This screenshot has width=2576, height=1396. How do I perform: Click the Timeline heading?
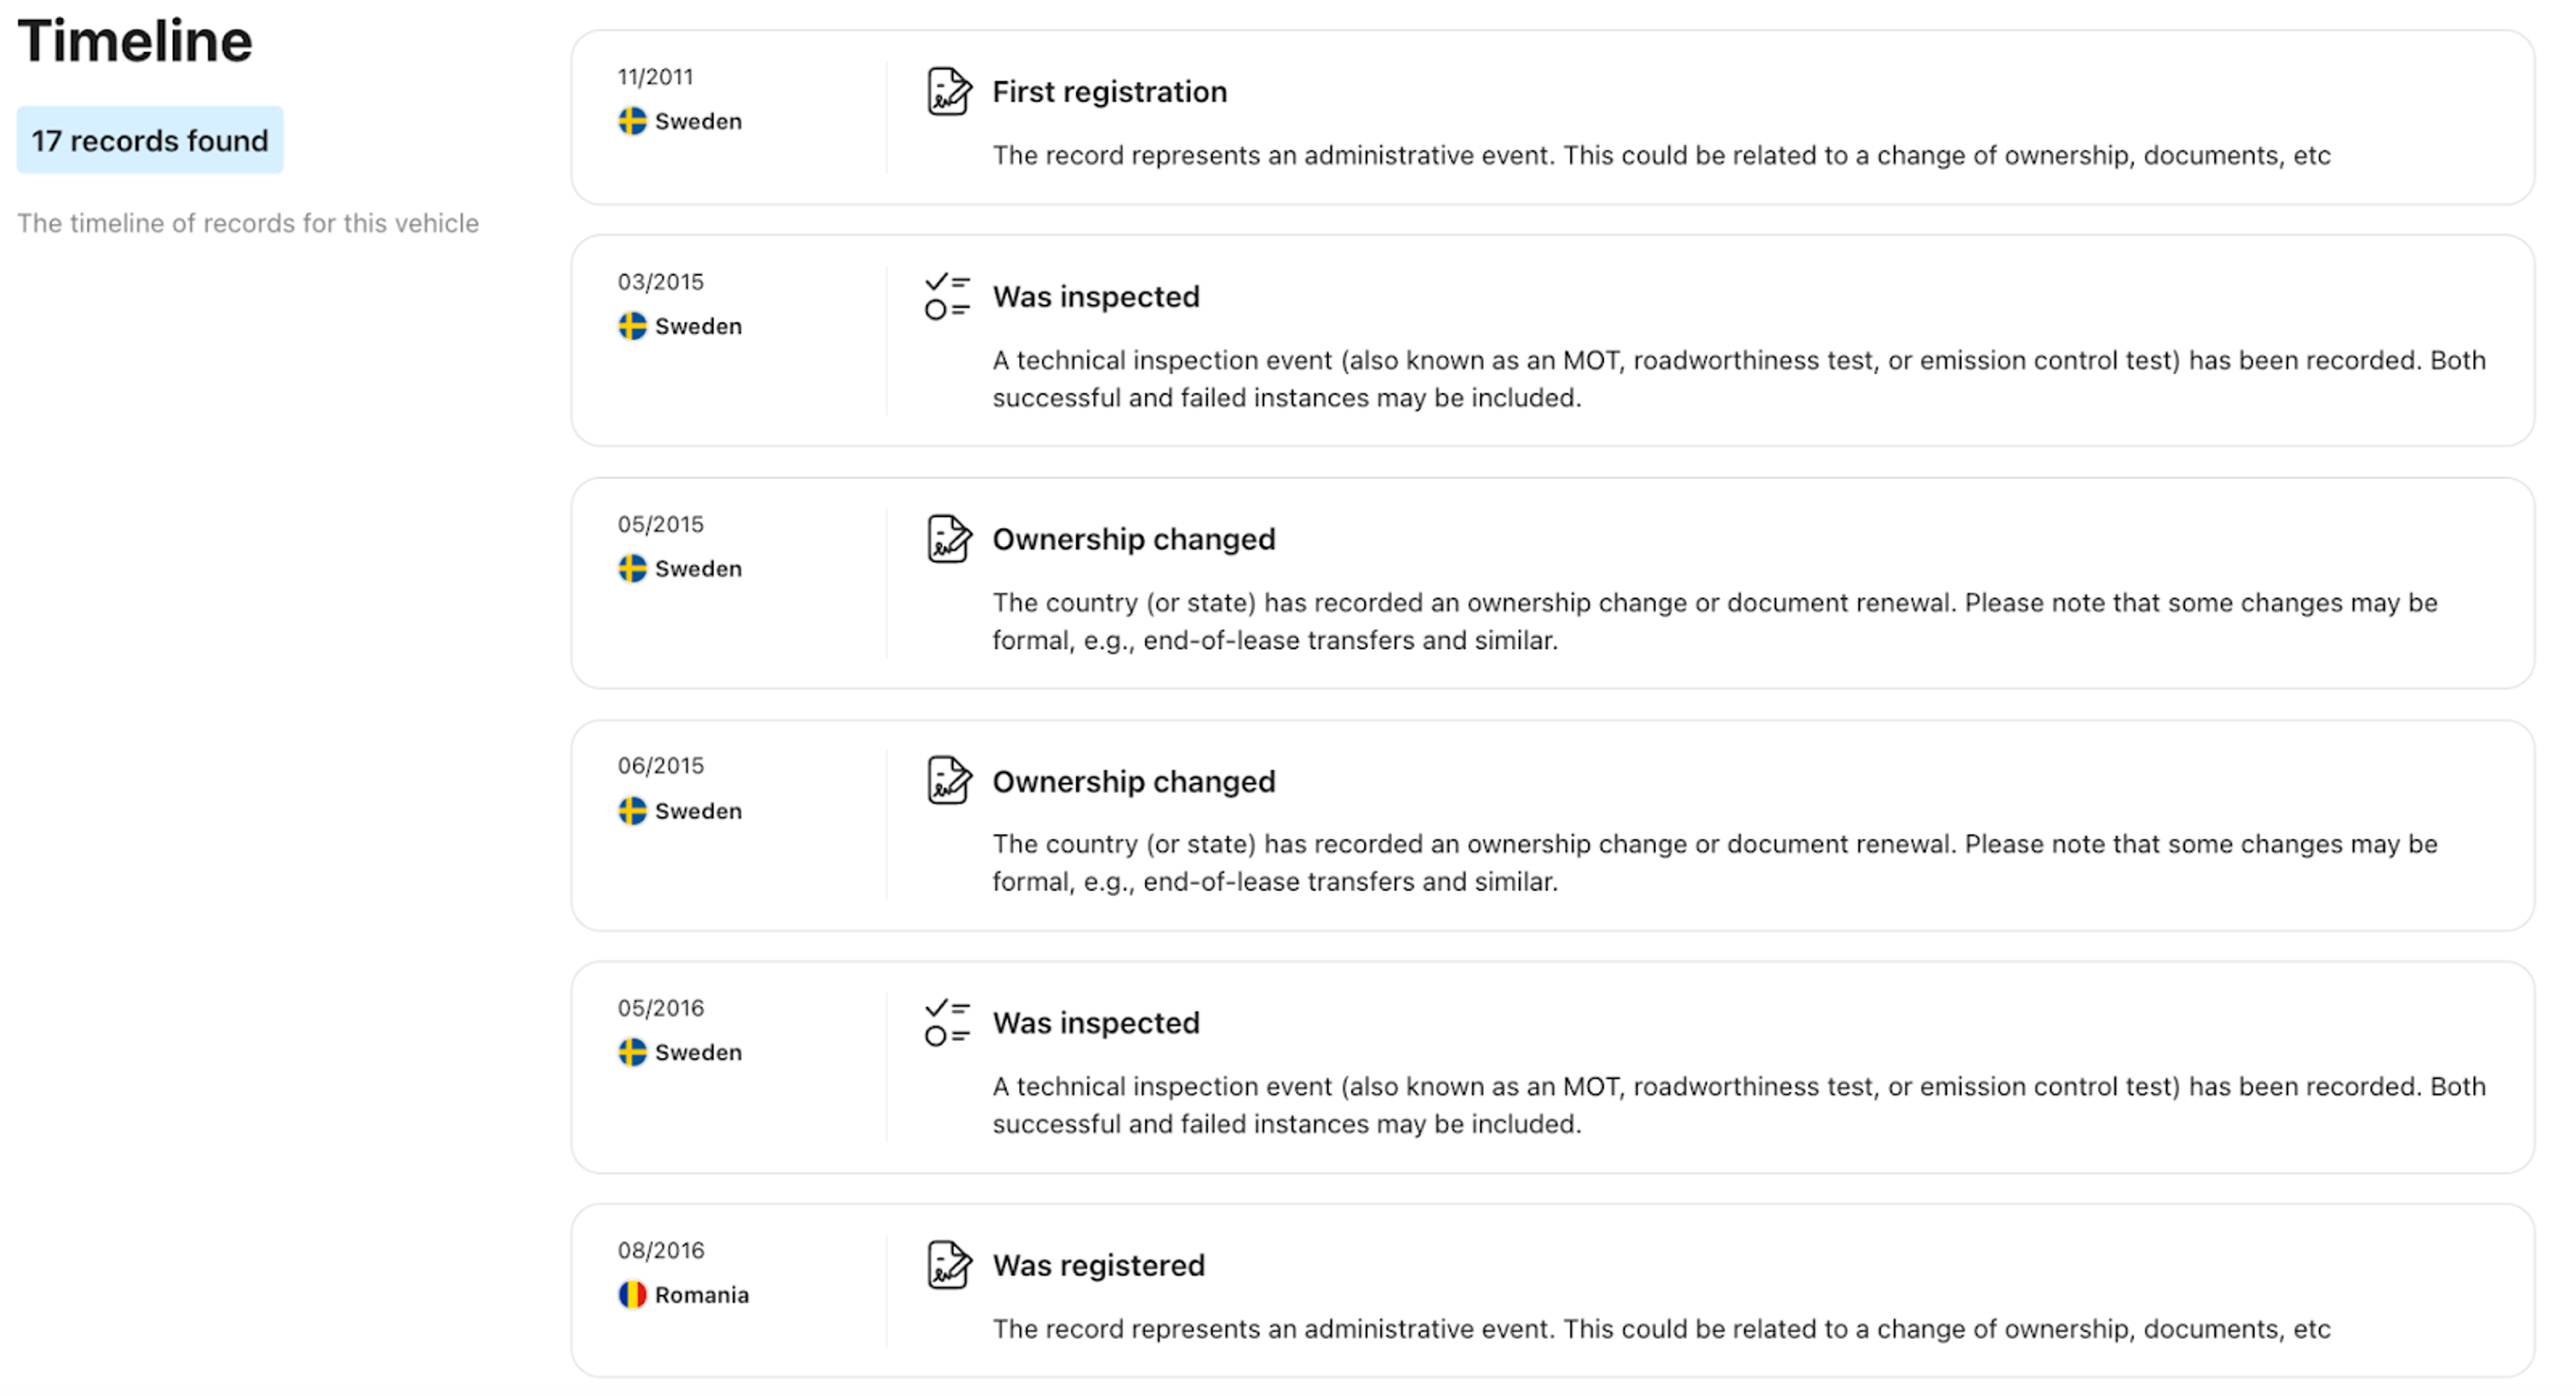point(135,42)
